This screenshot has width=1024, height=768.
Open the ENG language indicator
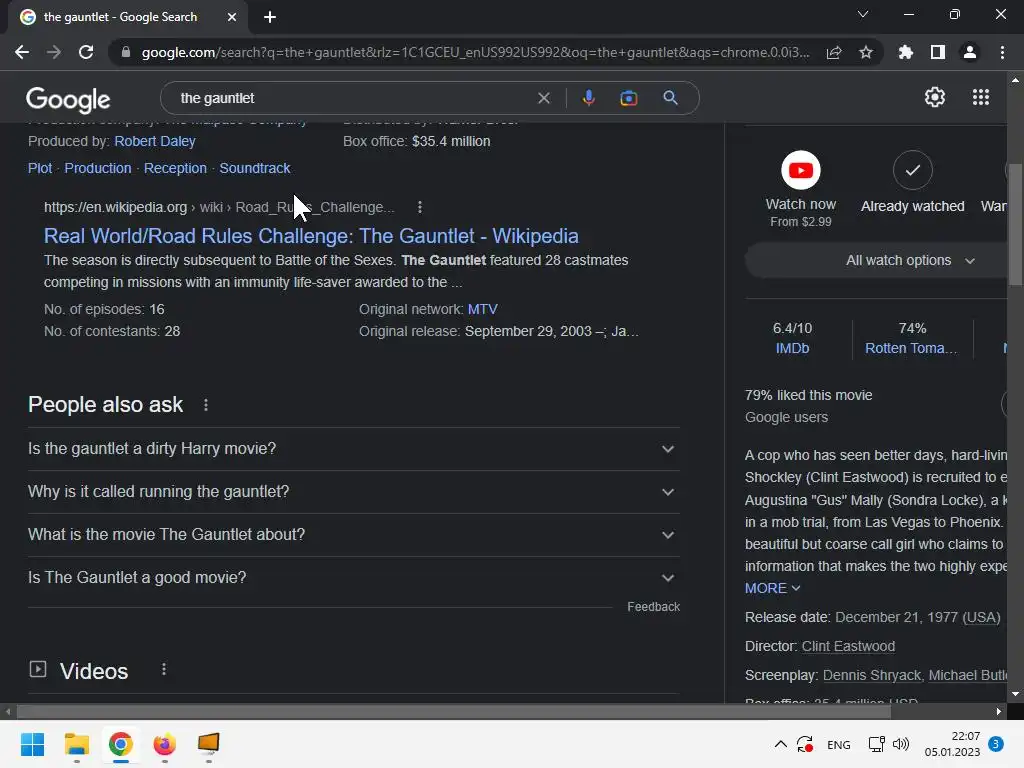tap(839, 744)
